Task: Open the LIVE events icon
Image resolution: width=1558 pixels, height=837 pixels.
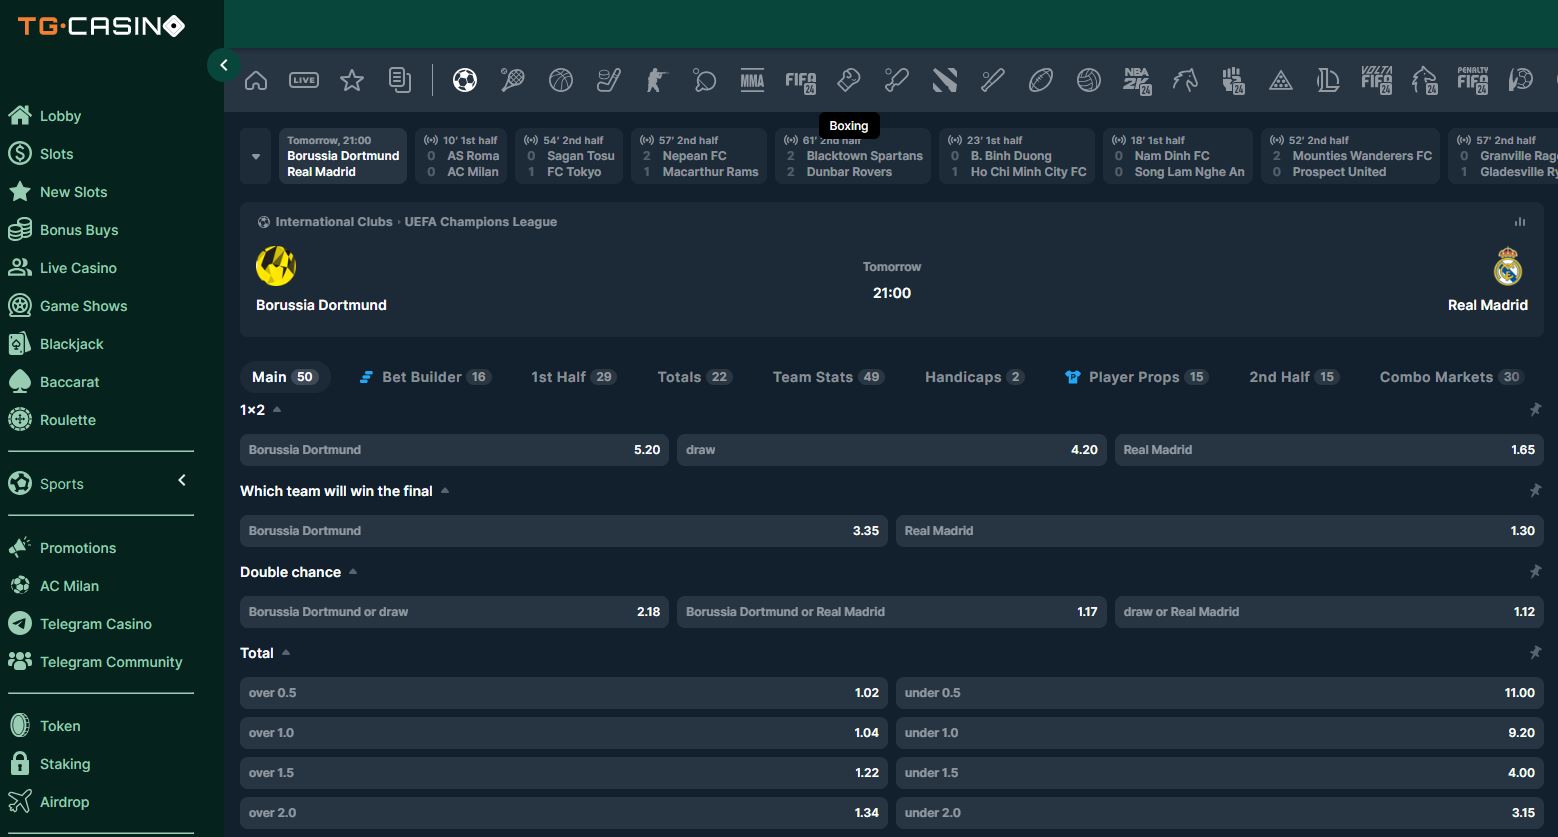Action: (x=304, y=80)
